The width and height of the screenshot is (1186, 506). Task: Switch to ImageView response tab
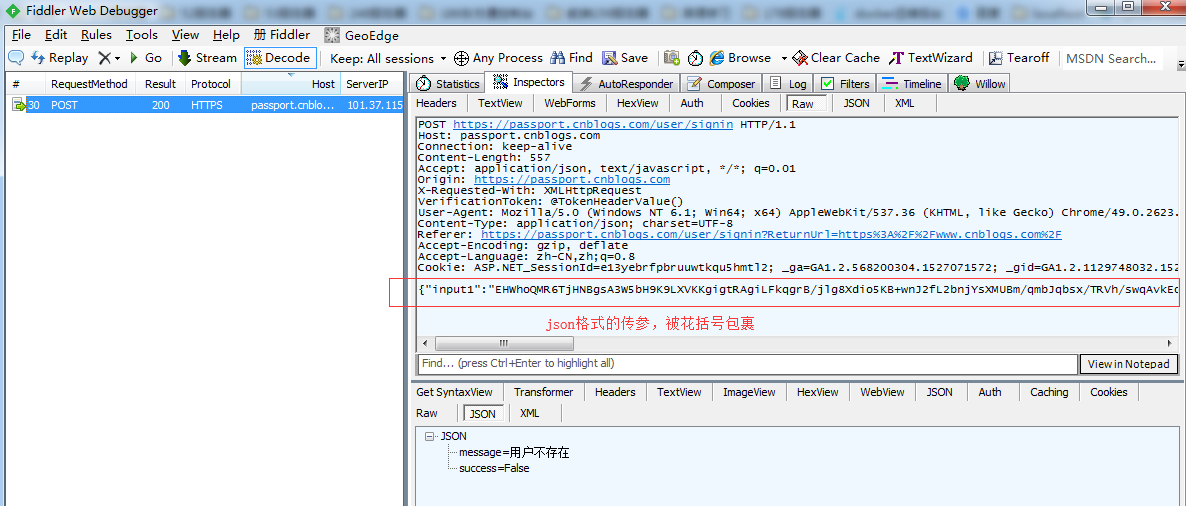tap(749, 392)
